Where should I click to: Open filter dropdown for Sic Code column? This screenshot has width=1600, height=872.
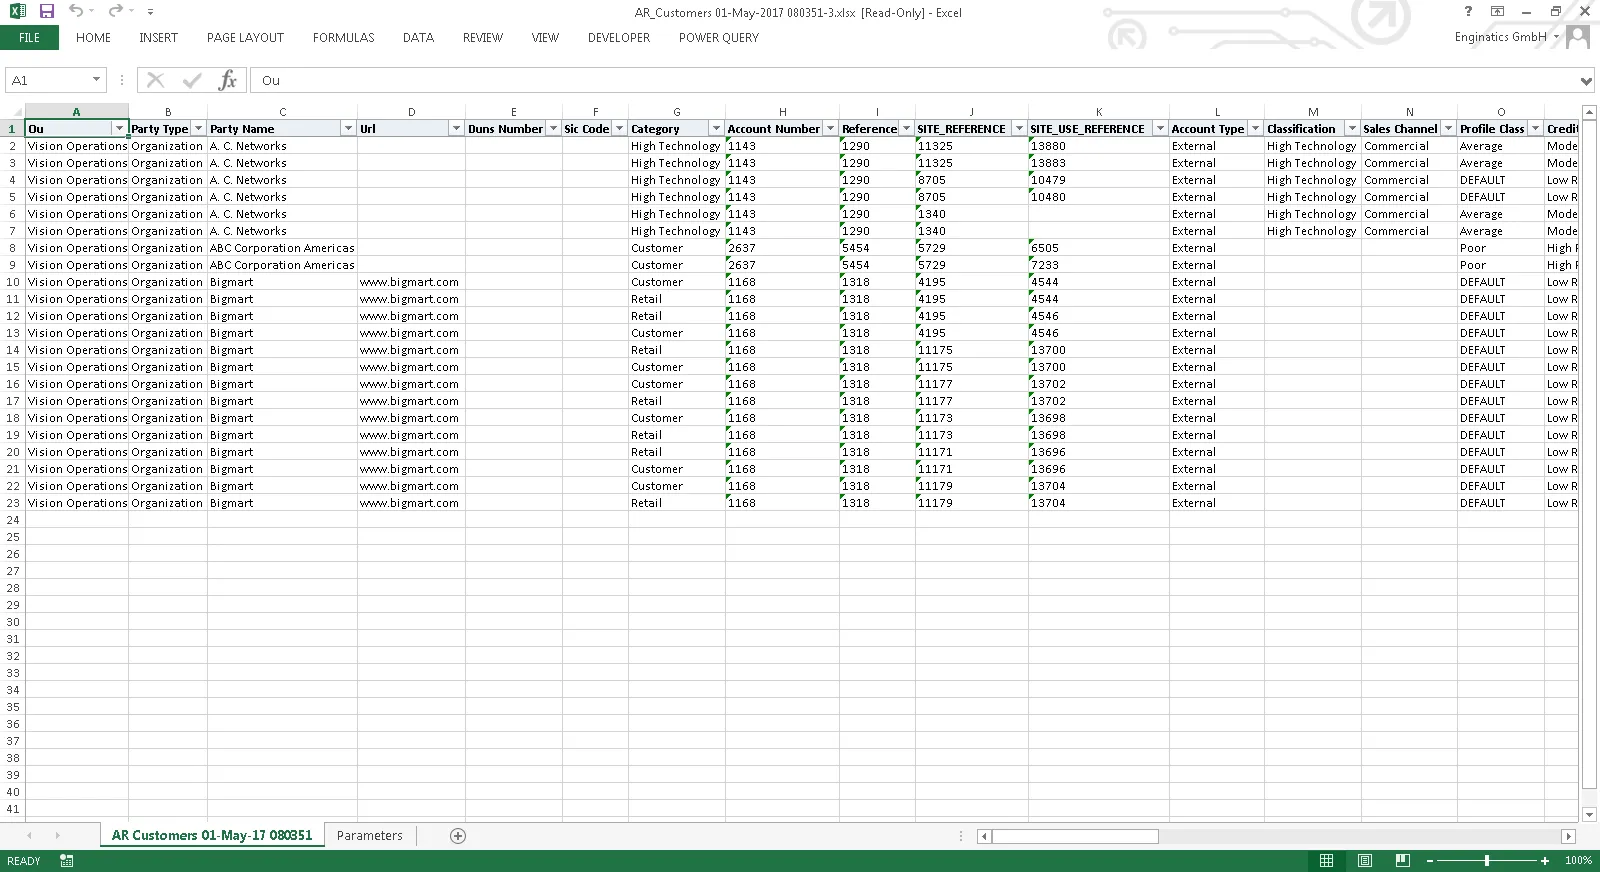tap(619, 129)
